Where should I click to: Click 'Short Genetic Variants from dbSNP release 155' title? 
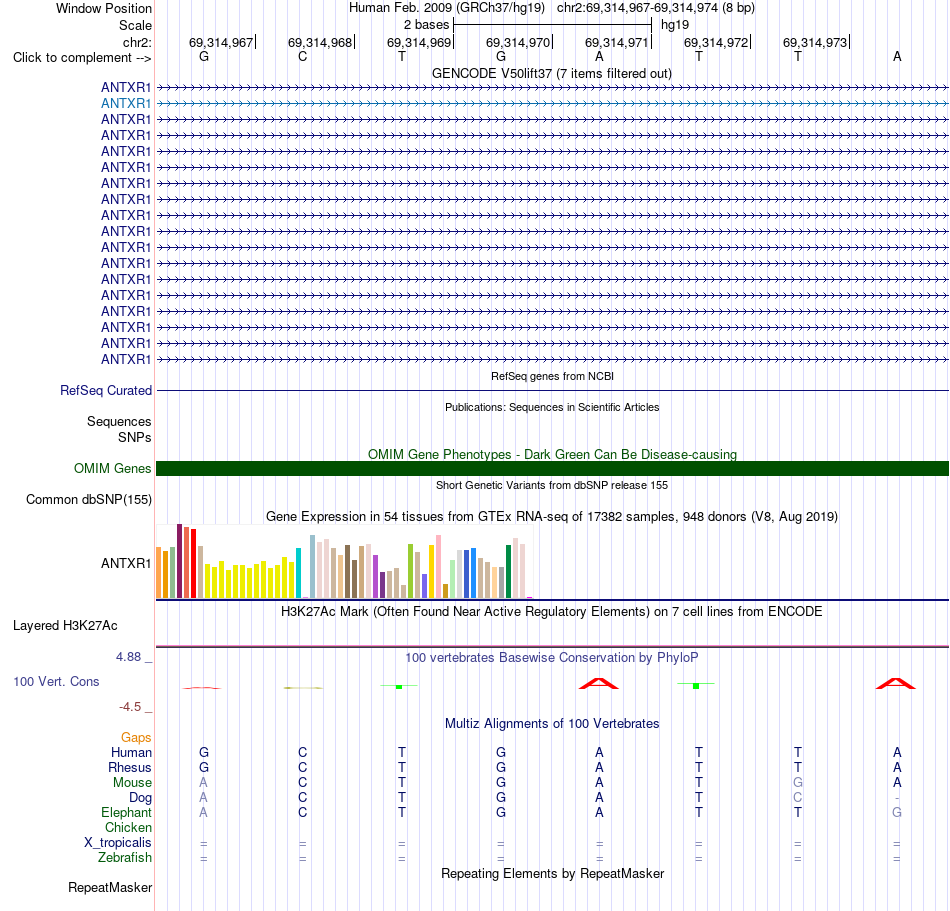[x=552, y=485]
